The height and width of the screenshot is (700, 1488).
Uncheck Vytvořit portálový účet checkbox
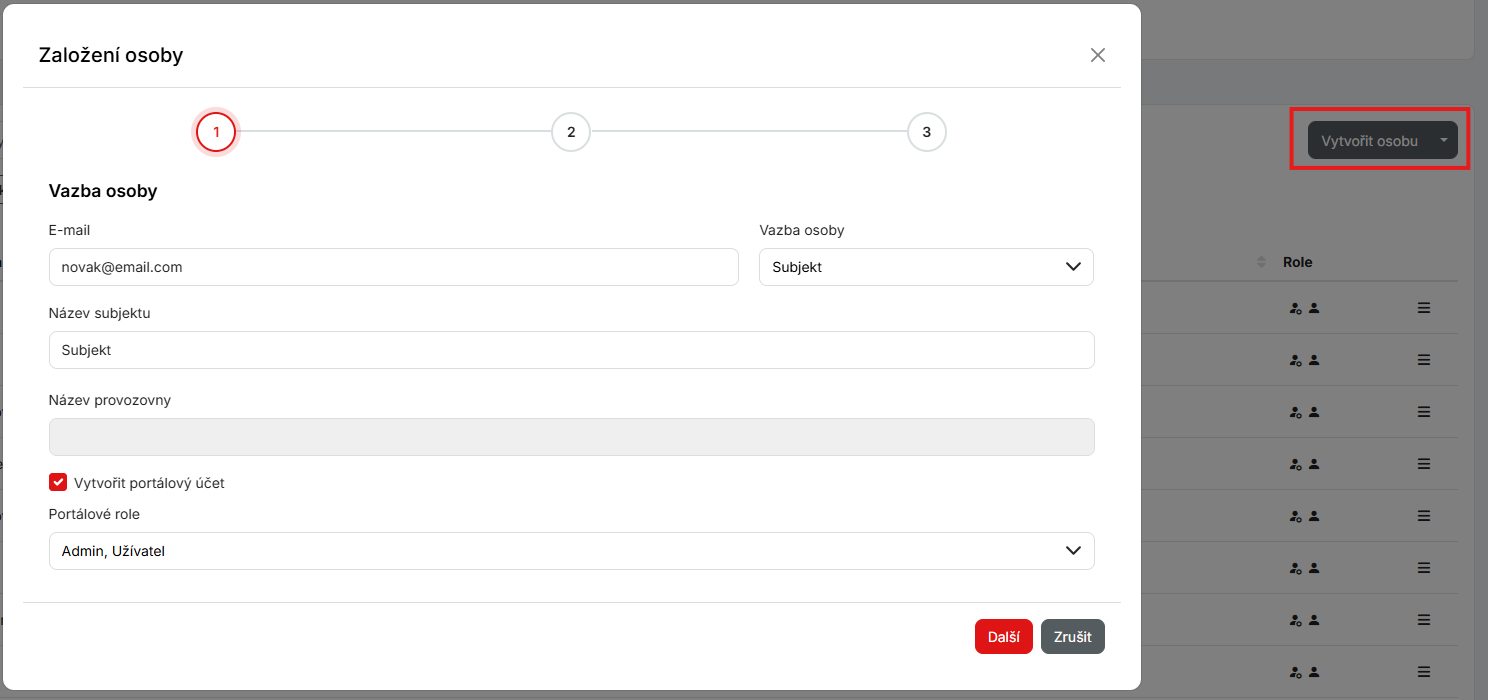[58, 483]
